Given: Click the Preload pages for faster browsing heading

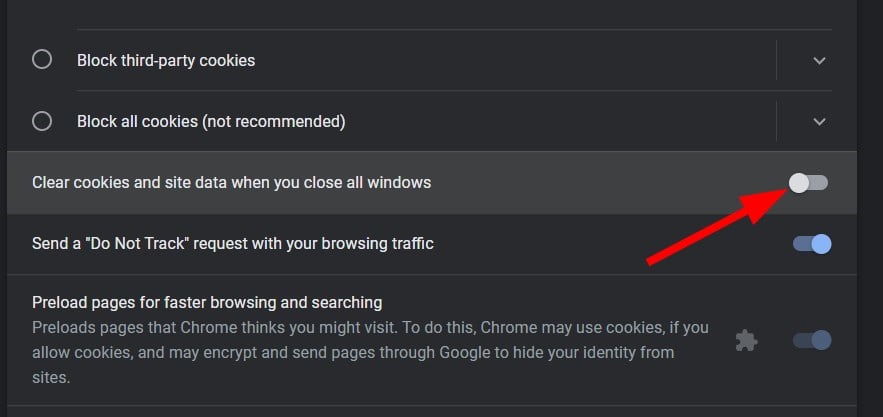Looking at the screenshot, I should [207, 303].
